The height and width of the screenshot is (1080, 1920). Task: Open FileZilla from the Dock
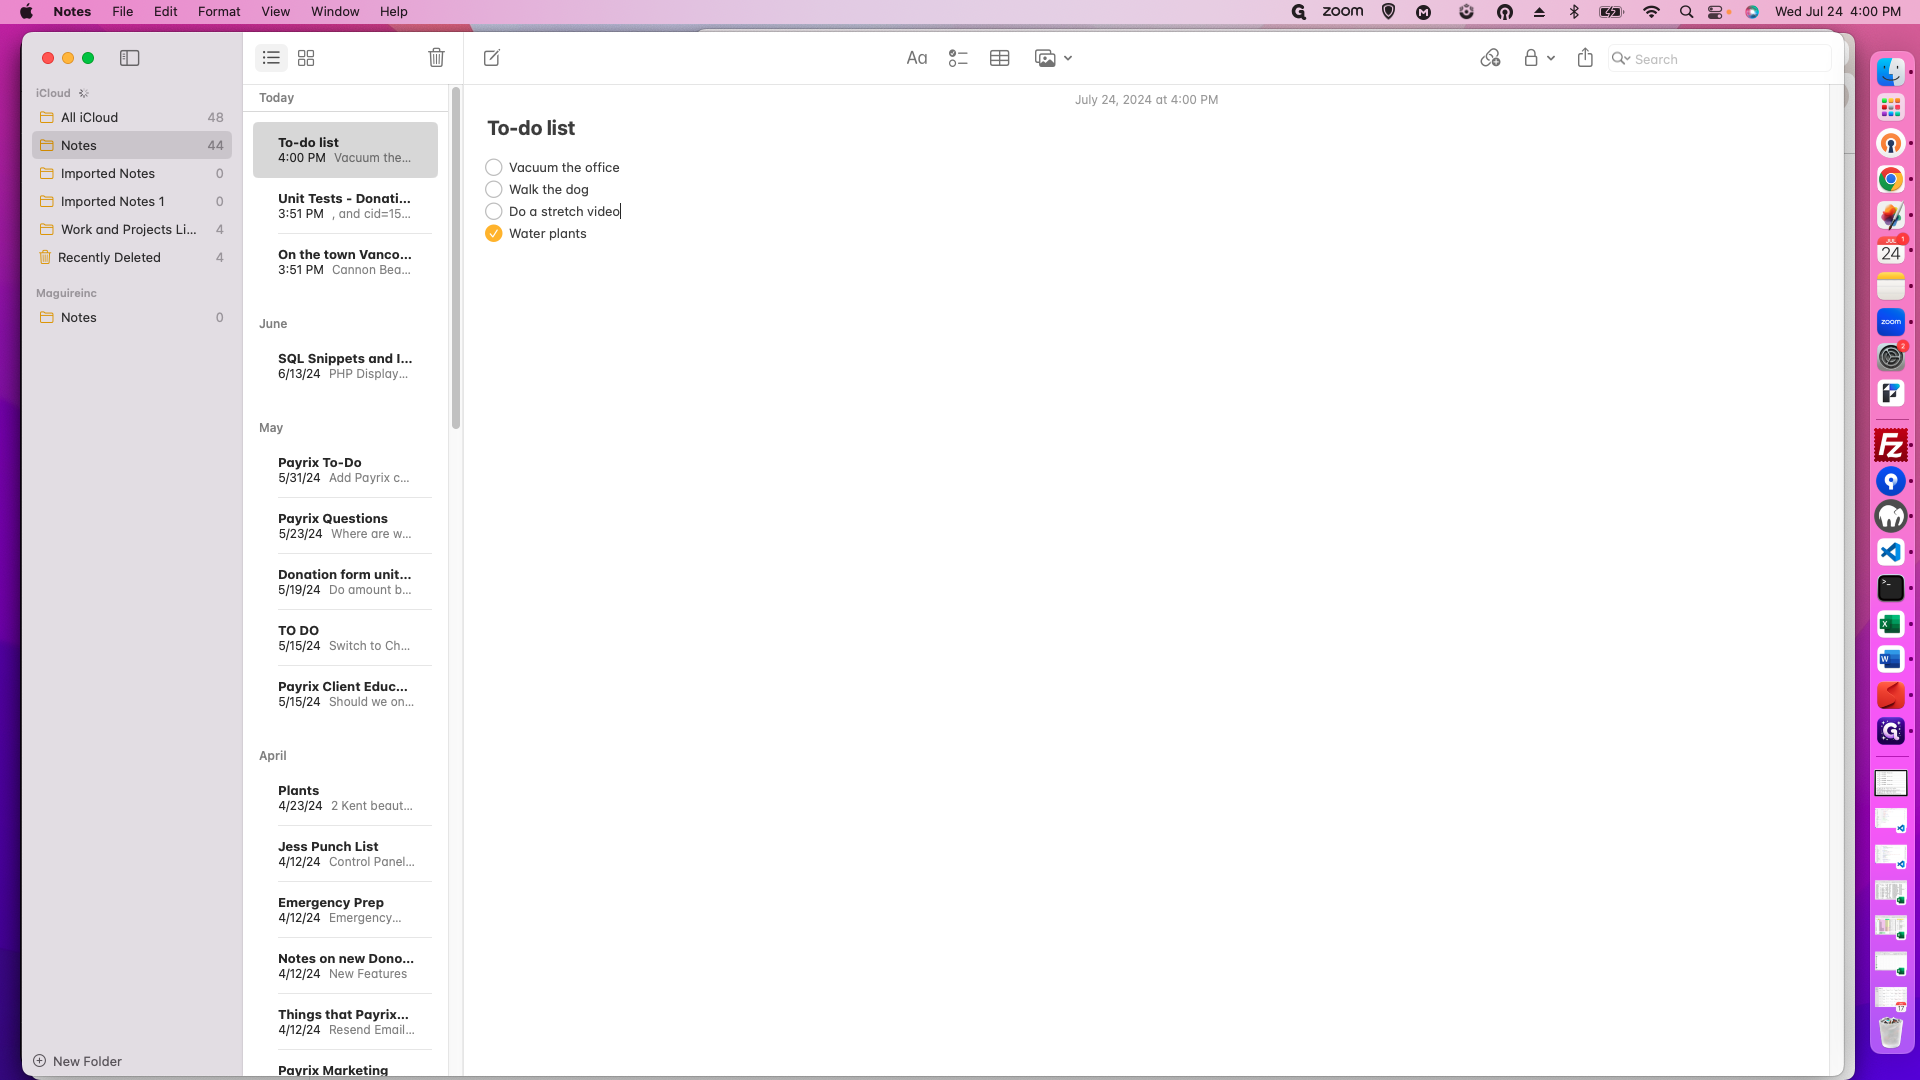(1890, 445)
